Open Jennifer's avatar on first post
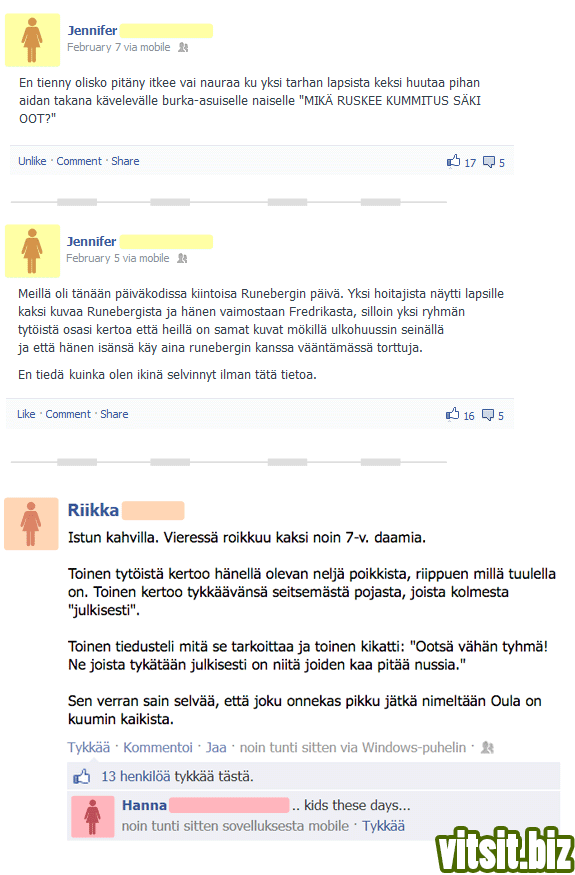 tap(32, 40)
